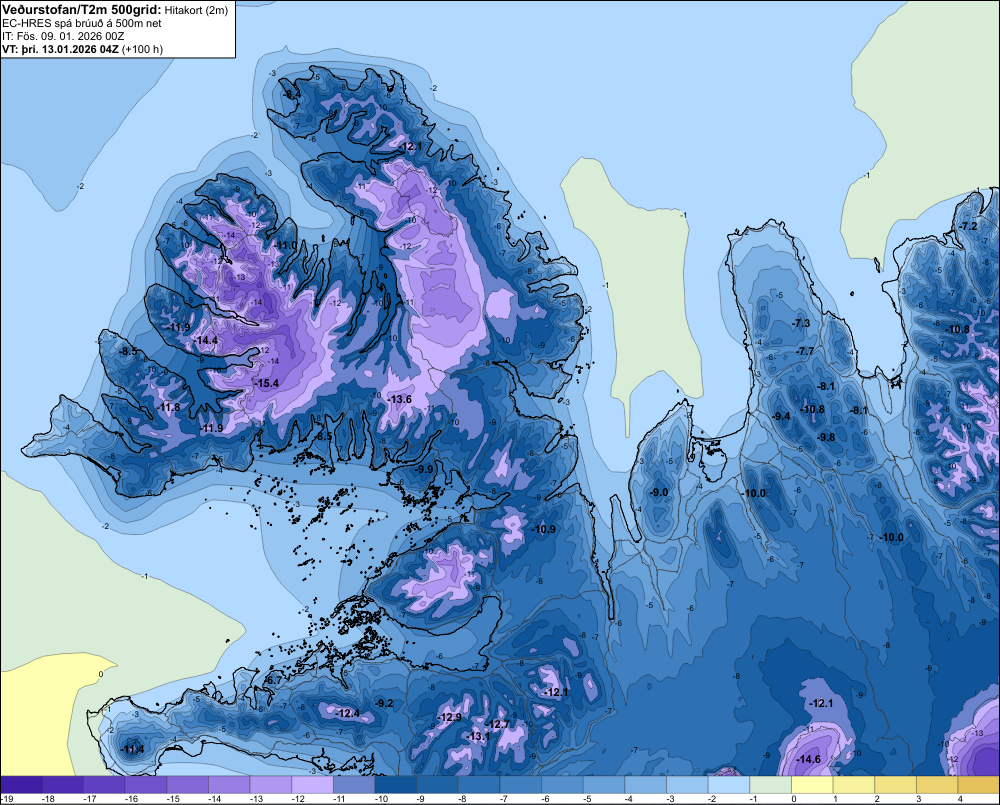1000x805 pixels.
Task: Click the -12.7 temperature label
Action: (x=497, y=724)
